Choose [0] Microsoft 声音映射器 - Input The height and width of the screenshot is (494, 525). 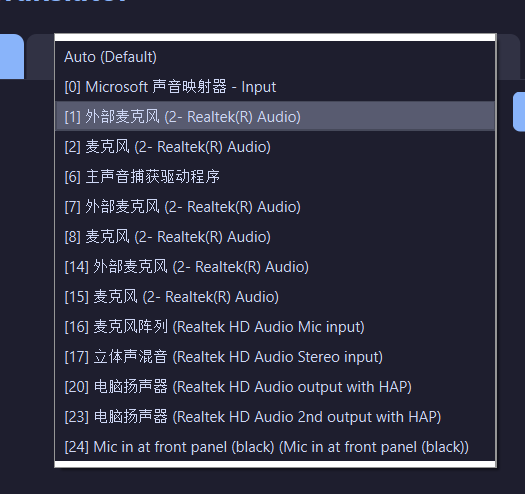(x=275, y=87)
